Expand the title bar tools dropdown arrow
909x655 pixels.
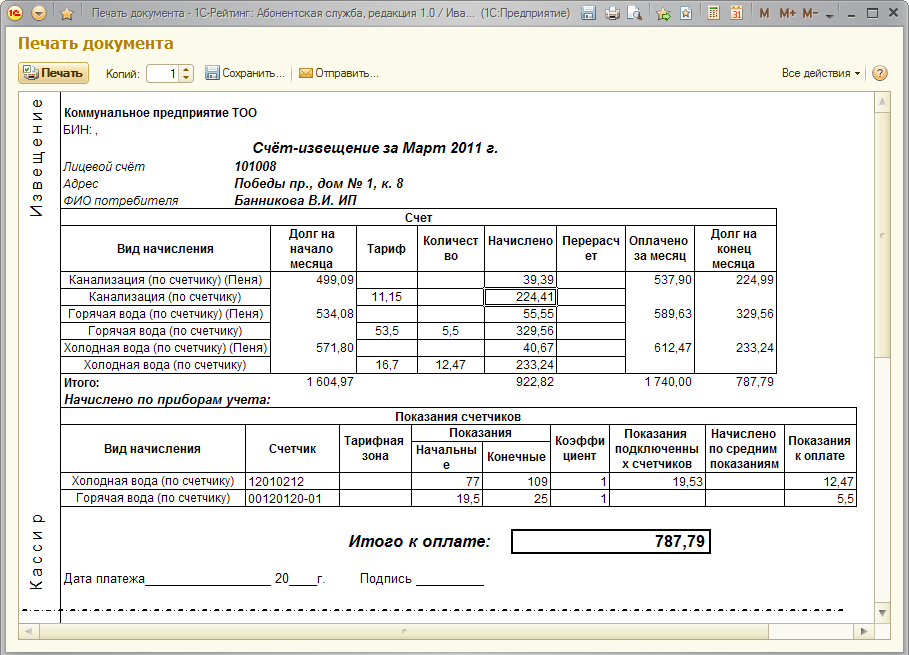point(830,14)
